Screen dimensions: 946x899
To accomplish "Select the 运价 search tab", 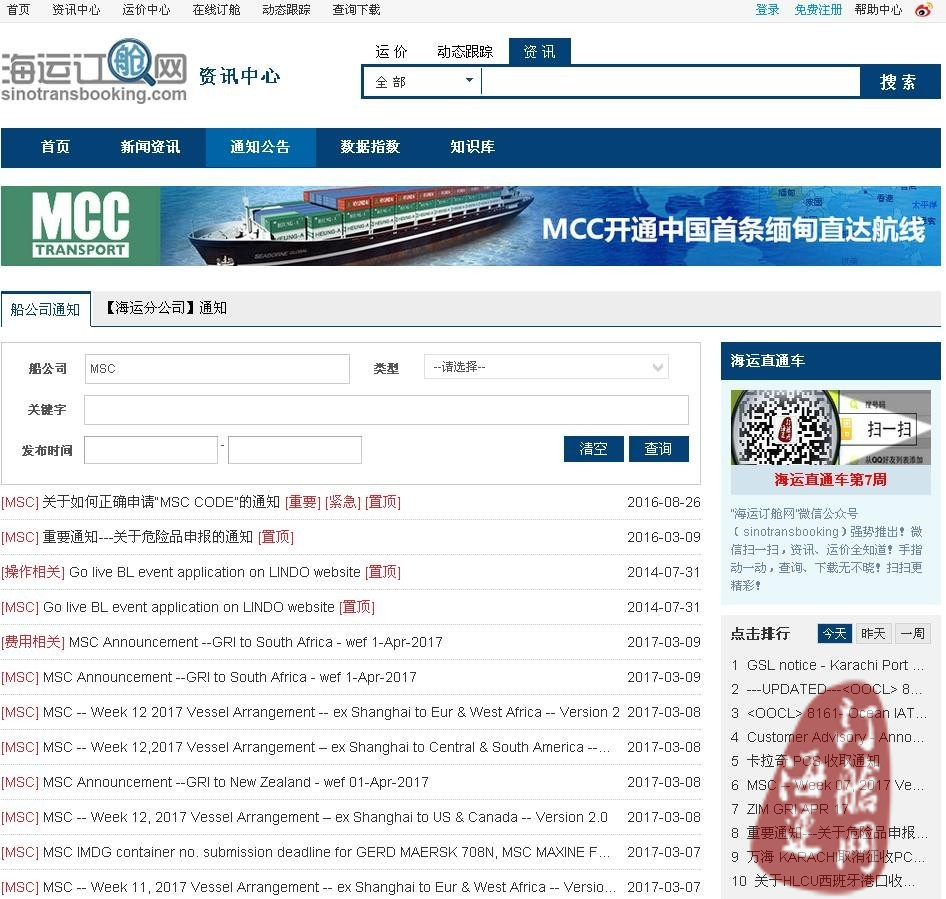I will point(391,52).
